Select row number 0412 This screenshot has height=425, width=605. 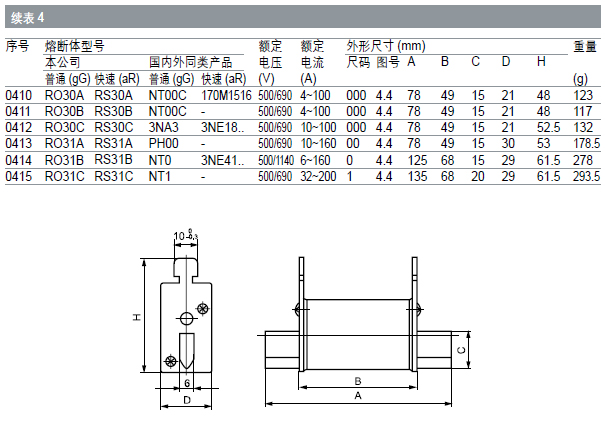[18, 127]
